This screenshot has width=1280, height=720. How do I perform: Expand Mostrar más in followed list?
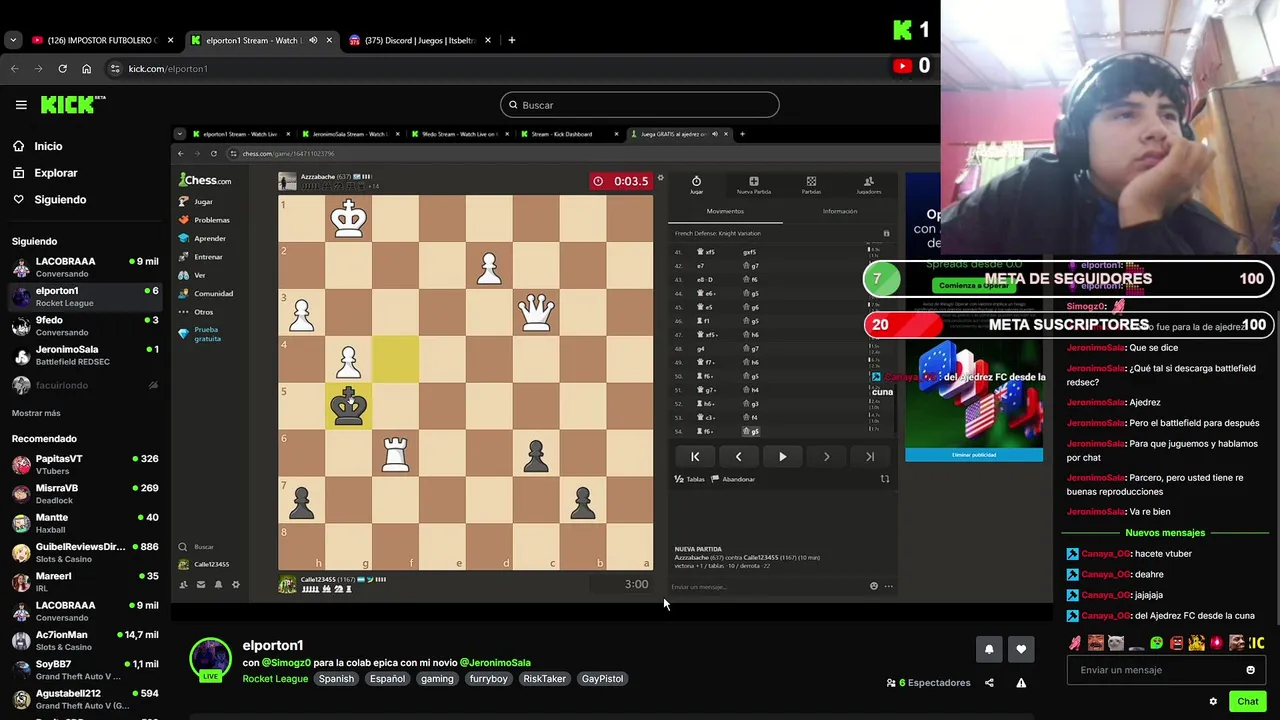click(x=36, y=413)
